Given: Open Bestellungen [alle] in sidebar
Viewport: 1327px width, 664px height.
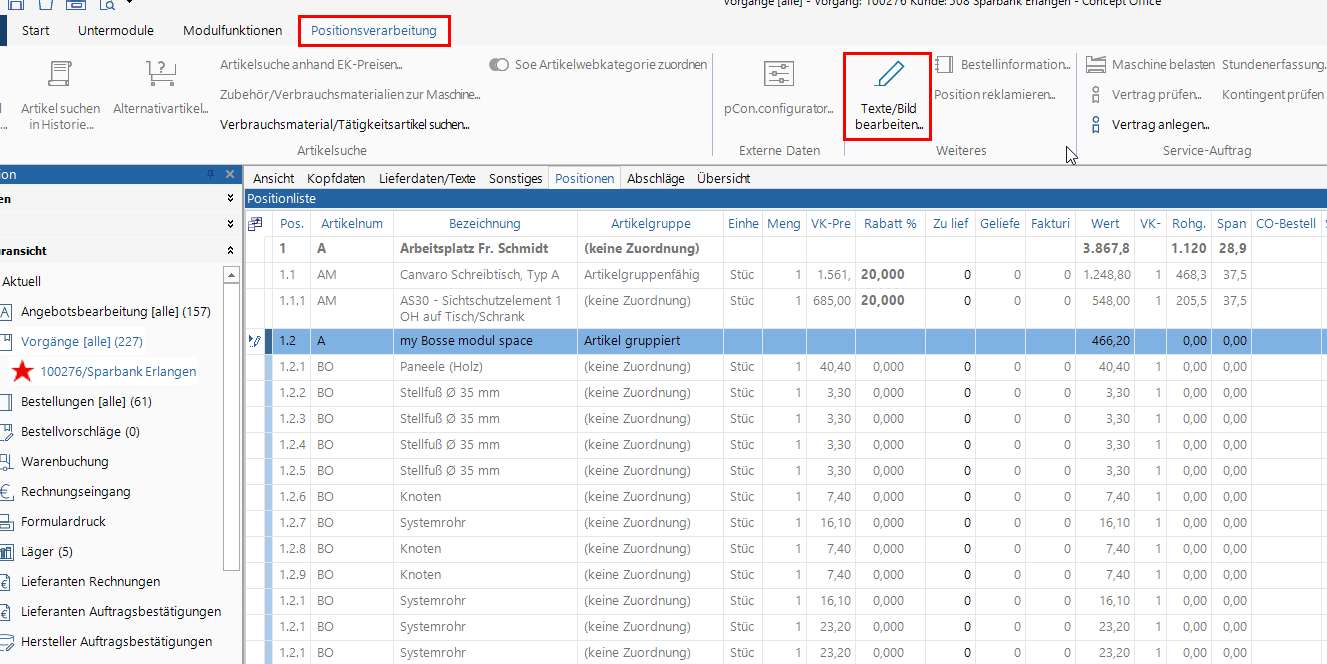Looking at the screenshot, I should (86, 402).
